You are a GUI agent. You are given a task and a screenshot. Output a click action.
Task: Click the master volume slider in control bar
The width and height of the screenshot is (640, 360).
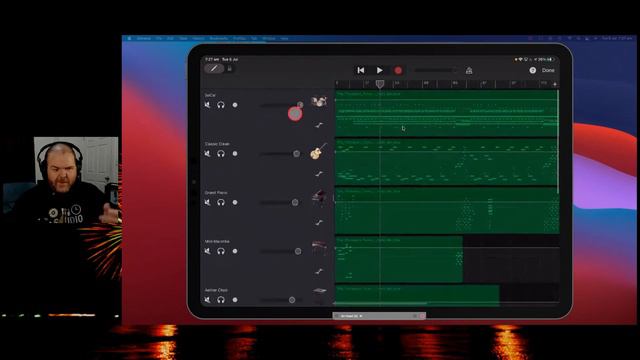pyautogui.click(x=436, y=70)
